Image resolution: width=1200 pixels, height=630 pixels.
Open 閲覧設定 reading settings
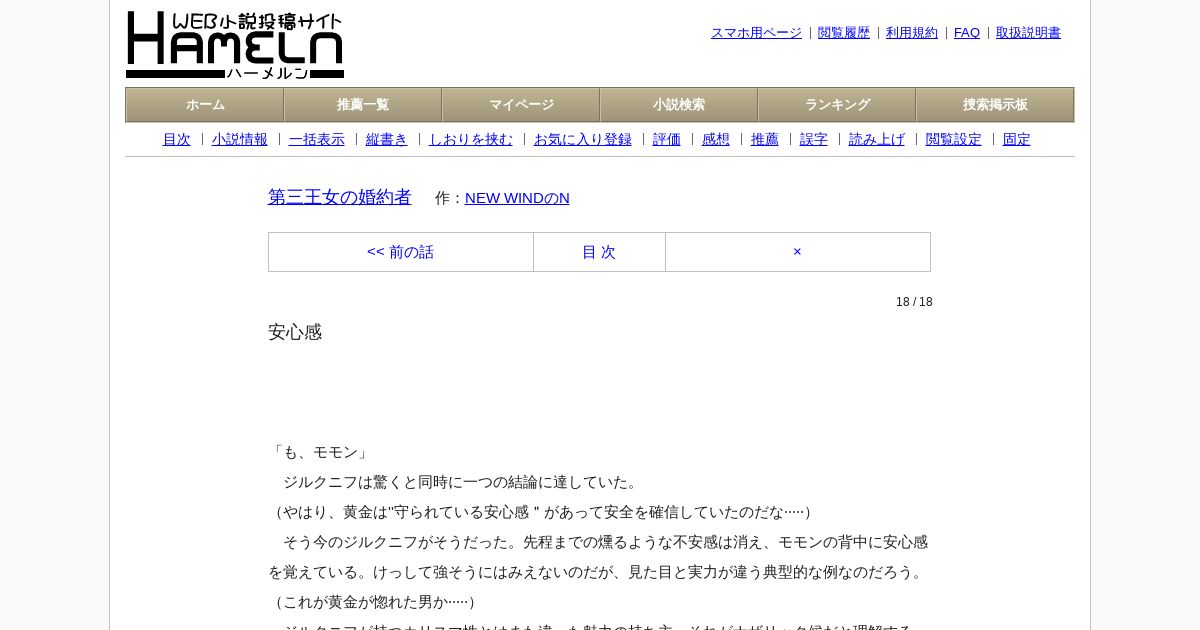click(954, 140)
